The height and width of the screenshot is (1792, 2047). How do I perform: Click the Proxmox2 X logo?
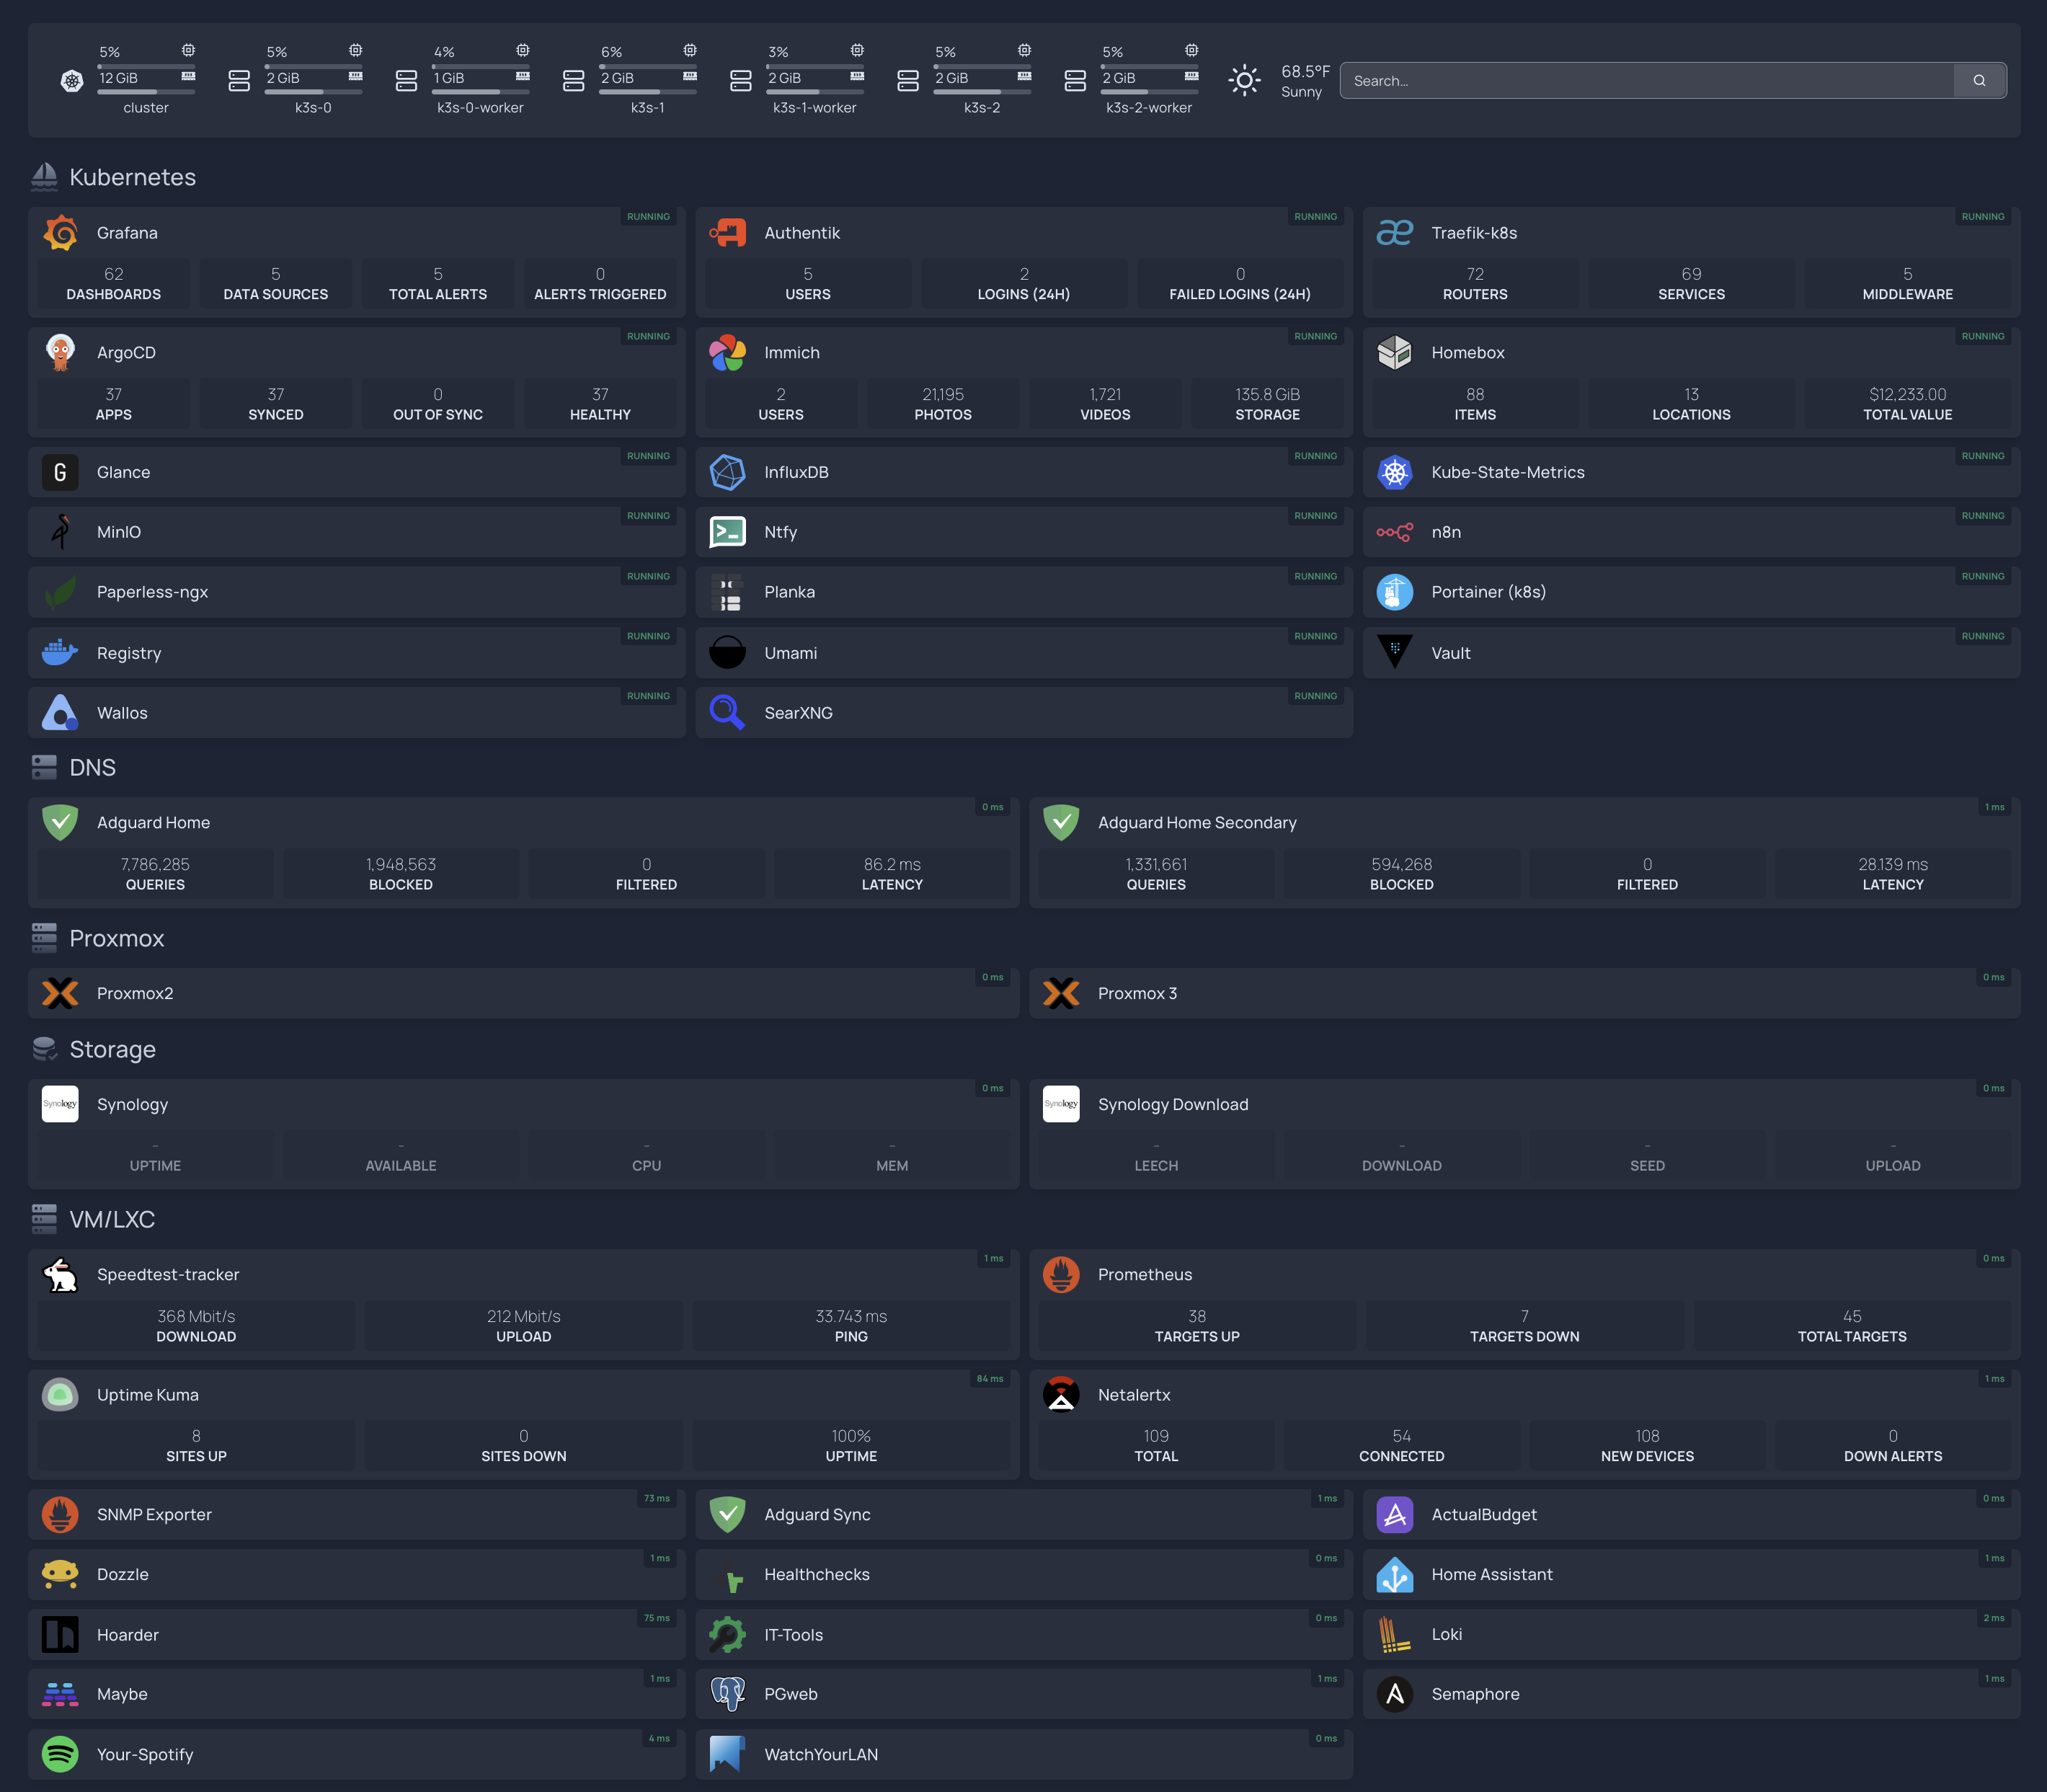[x=60, y=993]
